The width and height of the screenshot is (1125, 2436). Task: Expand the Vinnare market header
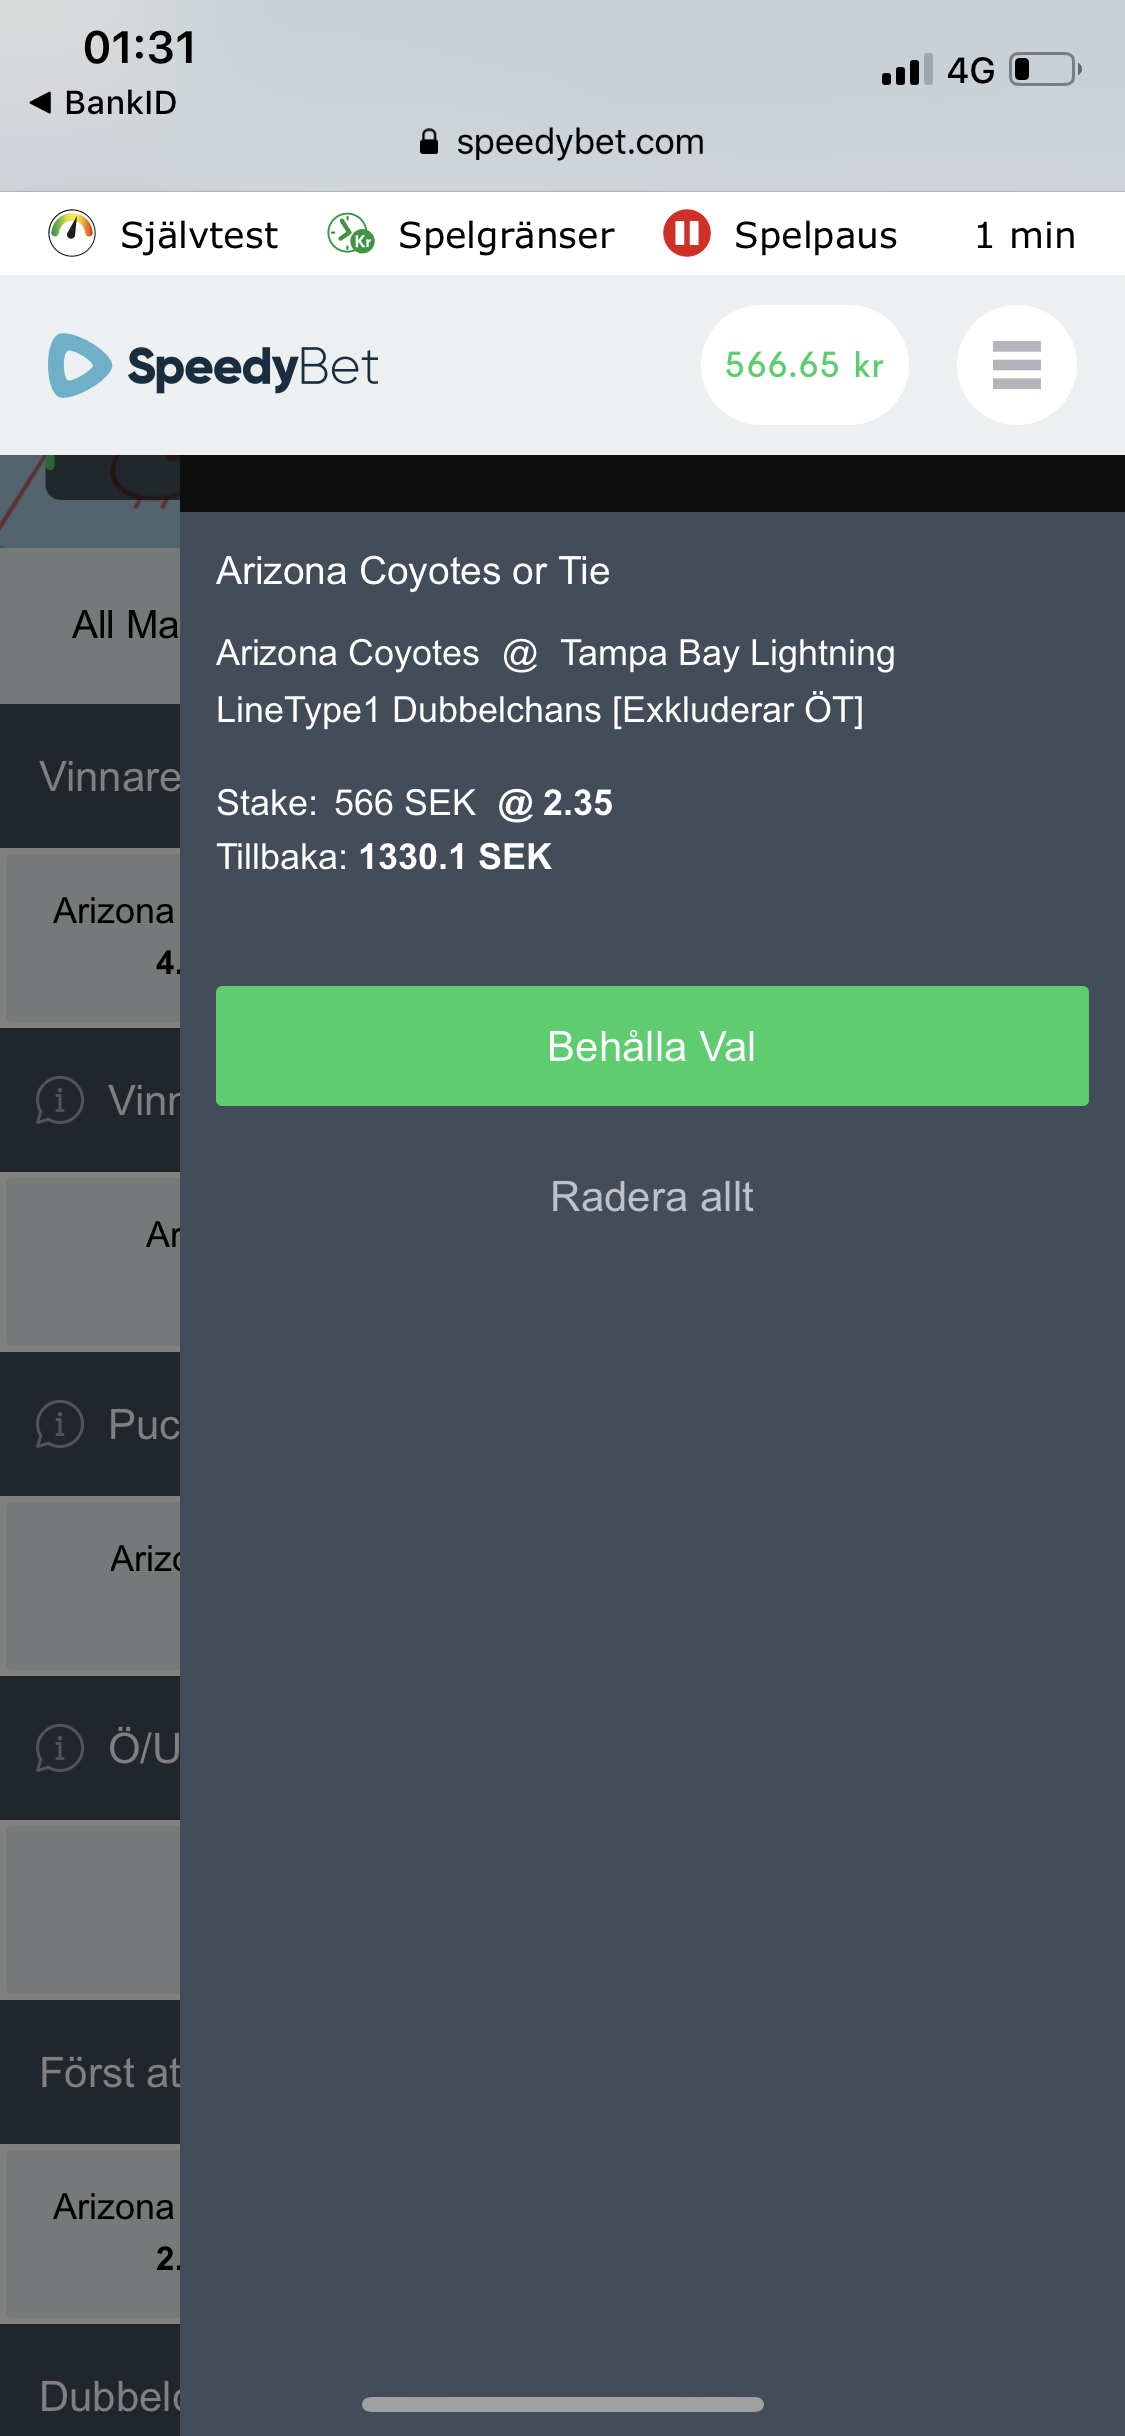(90, 776)
